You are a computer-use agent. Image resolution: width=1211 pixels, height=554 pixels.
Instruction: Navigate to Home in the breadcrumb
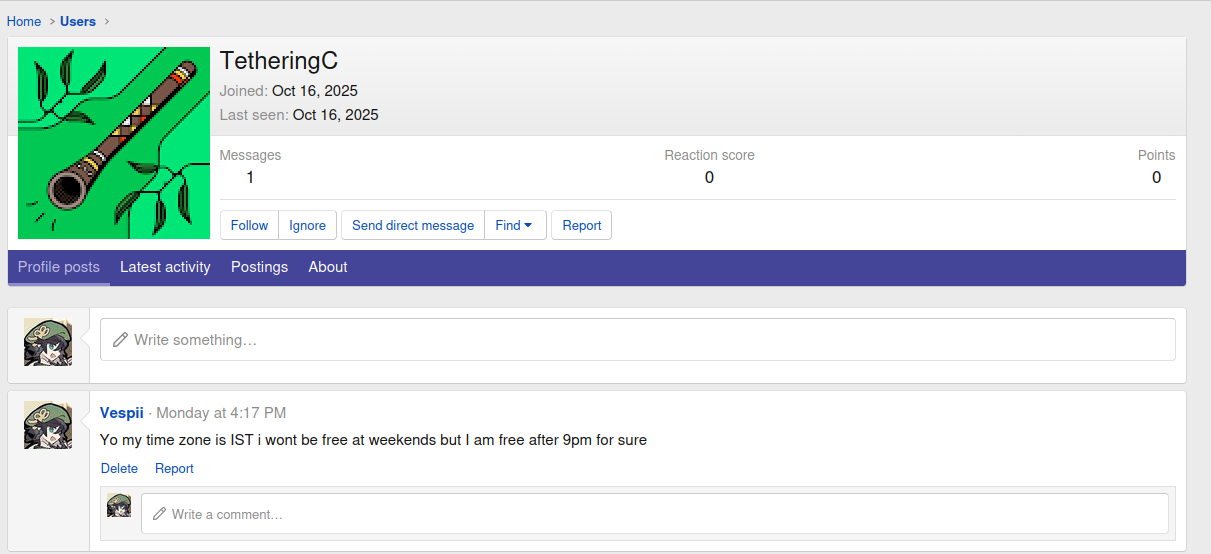pos(24,21)
